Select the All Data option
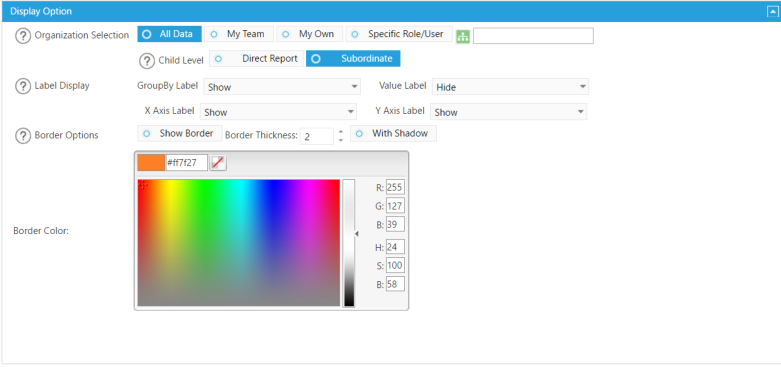This screenshot has height=367, width=781. [x=169, y=34]
